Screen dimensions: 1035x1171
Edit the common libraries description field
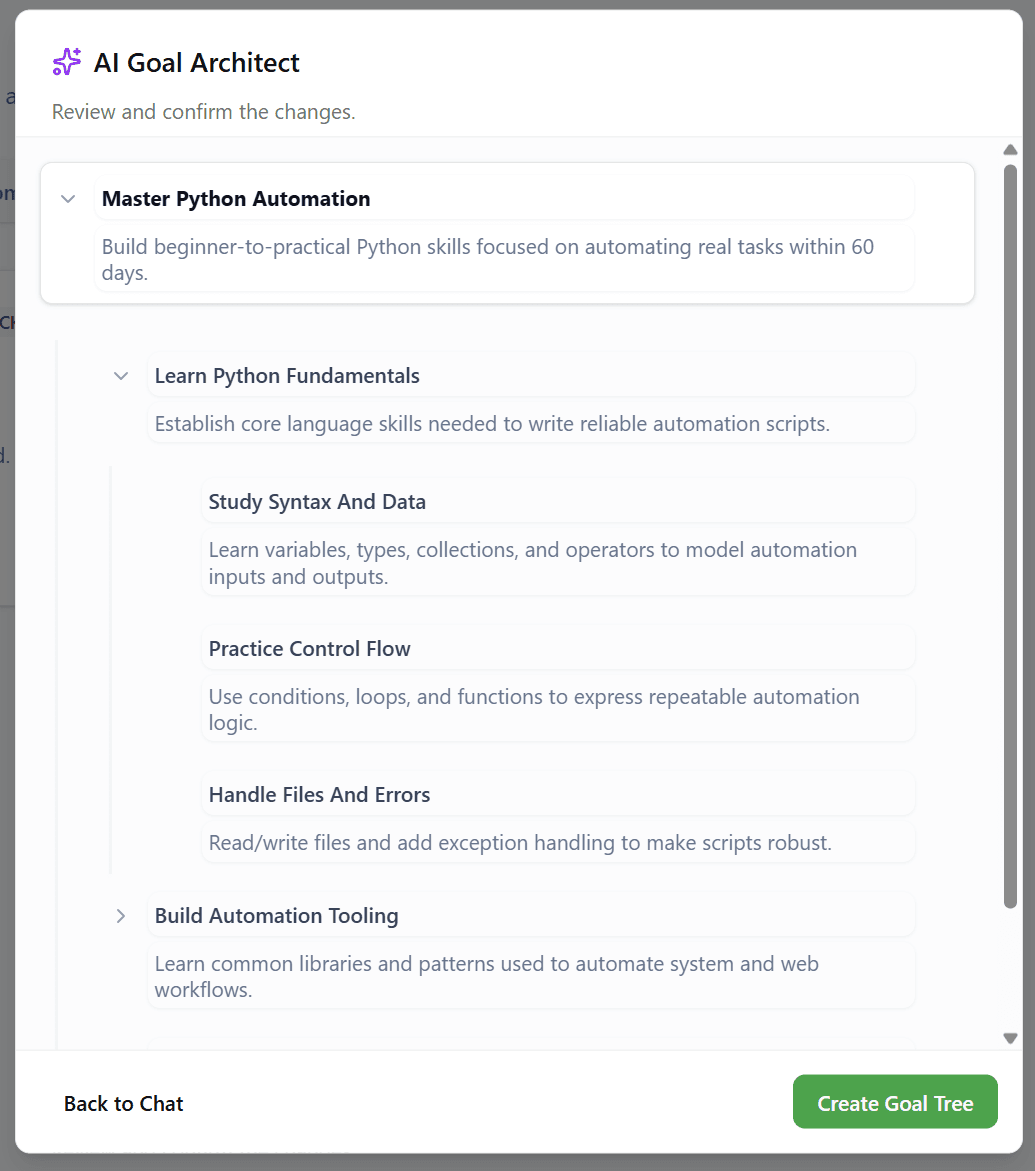tap(530, 976)
